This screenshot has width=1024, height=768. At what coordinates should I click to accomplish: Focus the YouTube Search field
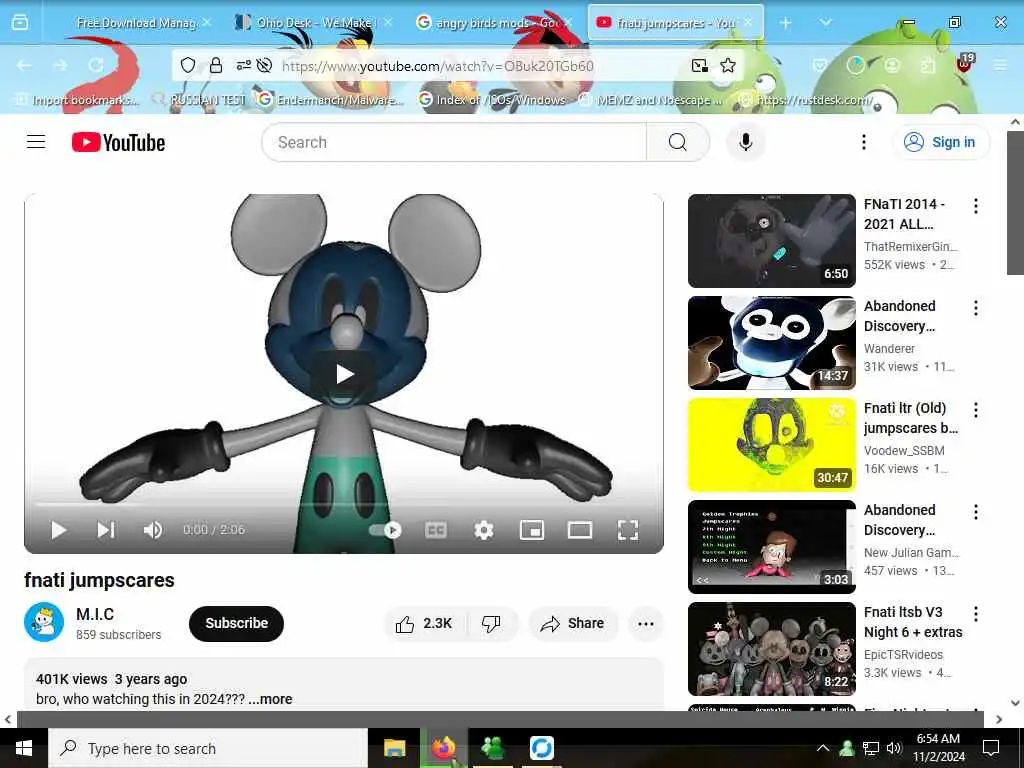point(454,142)
